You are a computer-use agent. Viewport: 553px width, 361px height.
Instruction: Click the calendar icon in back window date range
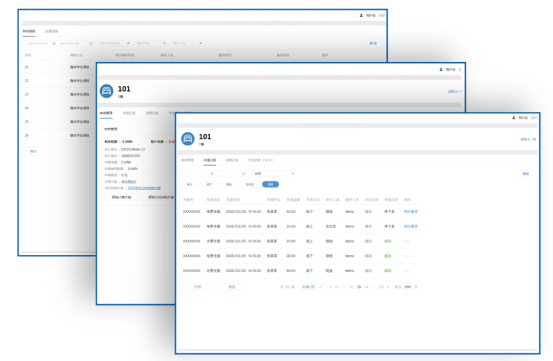(x=91, y=43)
